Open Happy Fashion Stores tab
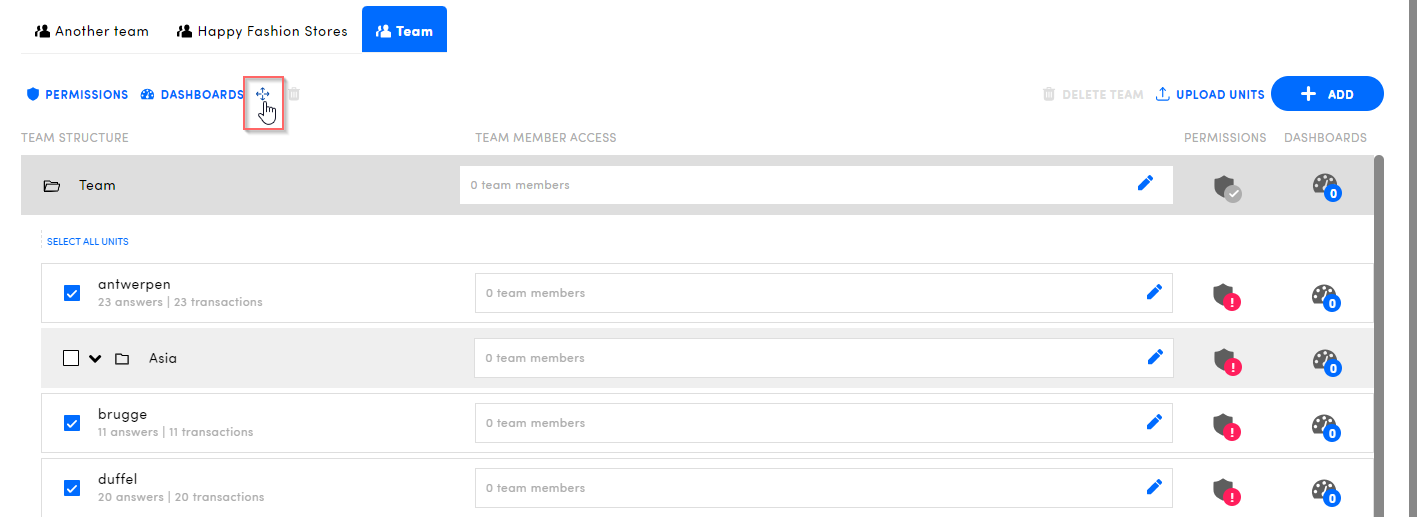1417x517 pixels. (262, 31)
